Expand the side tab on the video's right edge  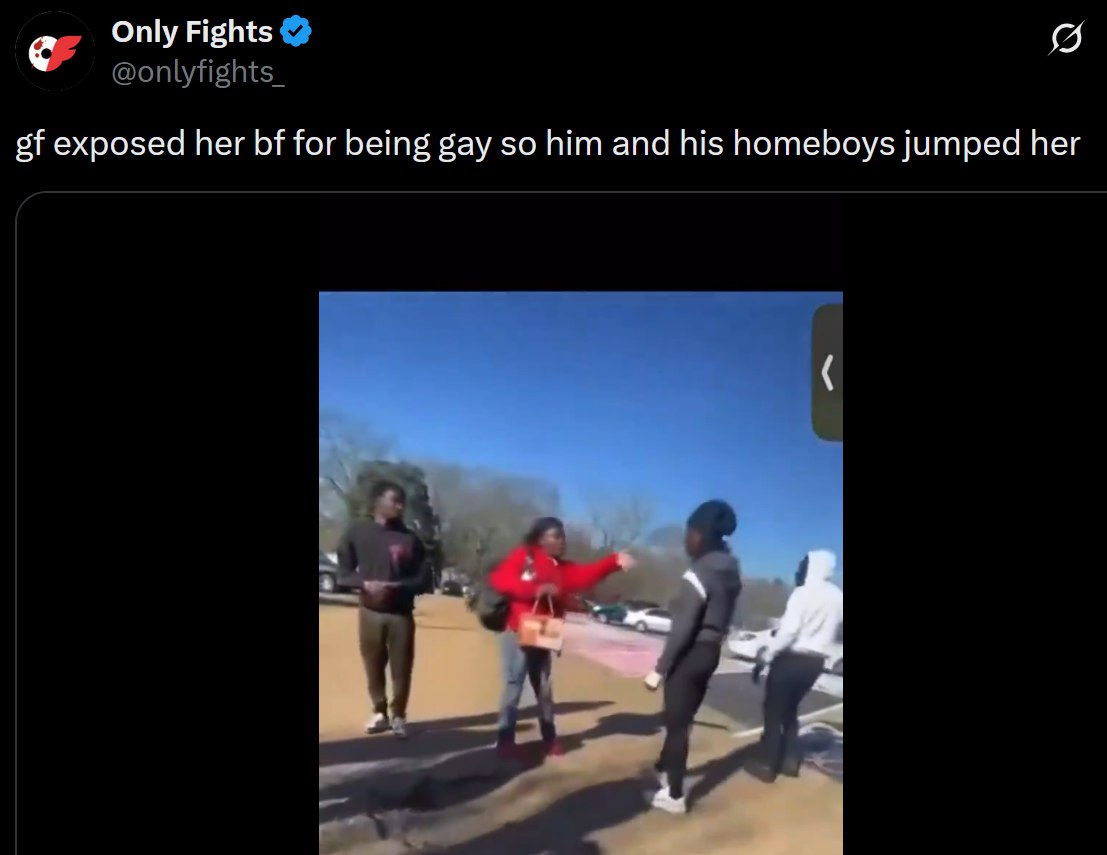point(827,373)
